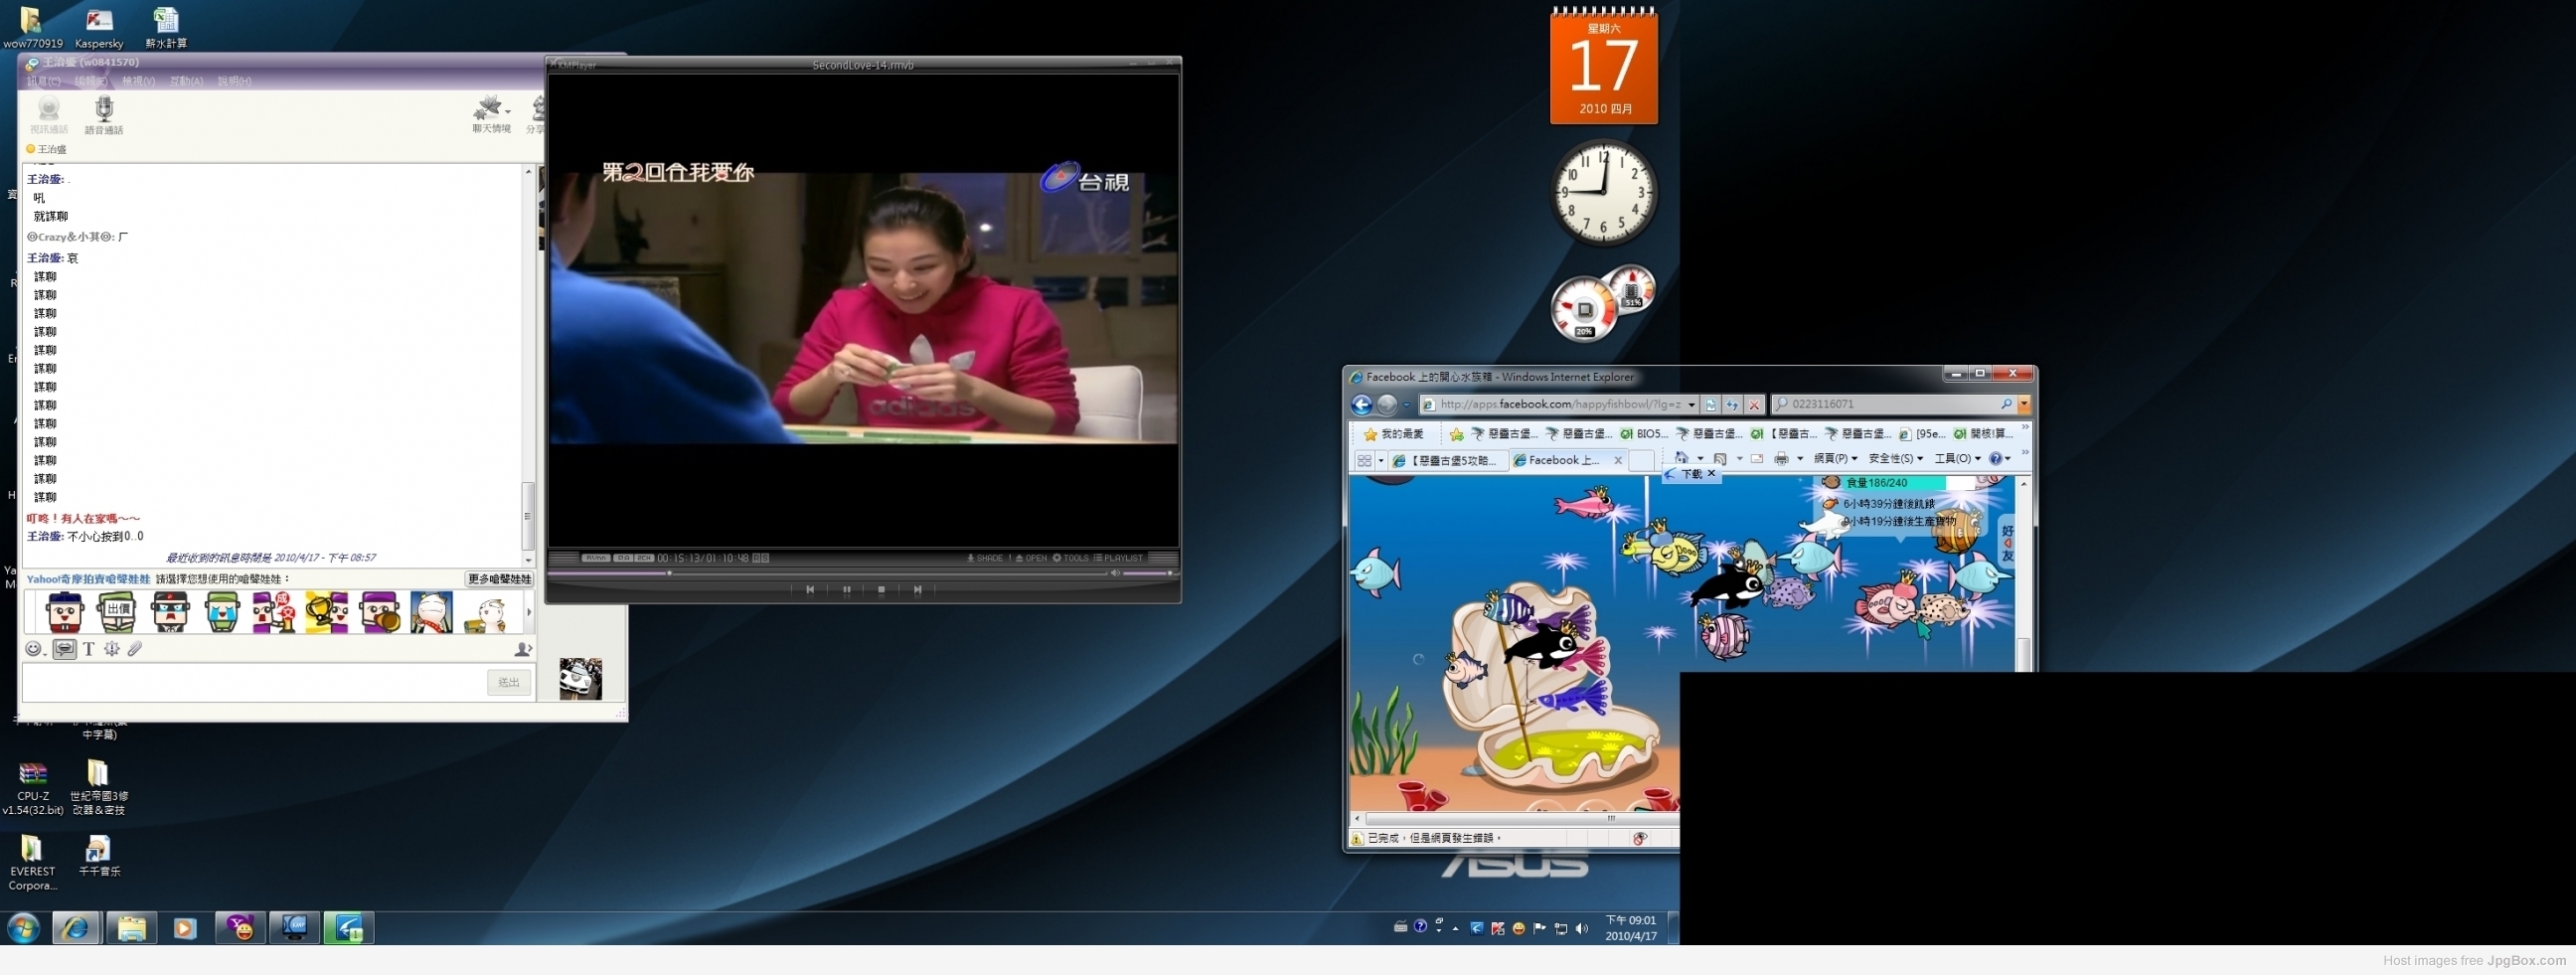Open KMPlayer's TOOLS menu
2576x975 pixels.
click(1070, 558)
